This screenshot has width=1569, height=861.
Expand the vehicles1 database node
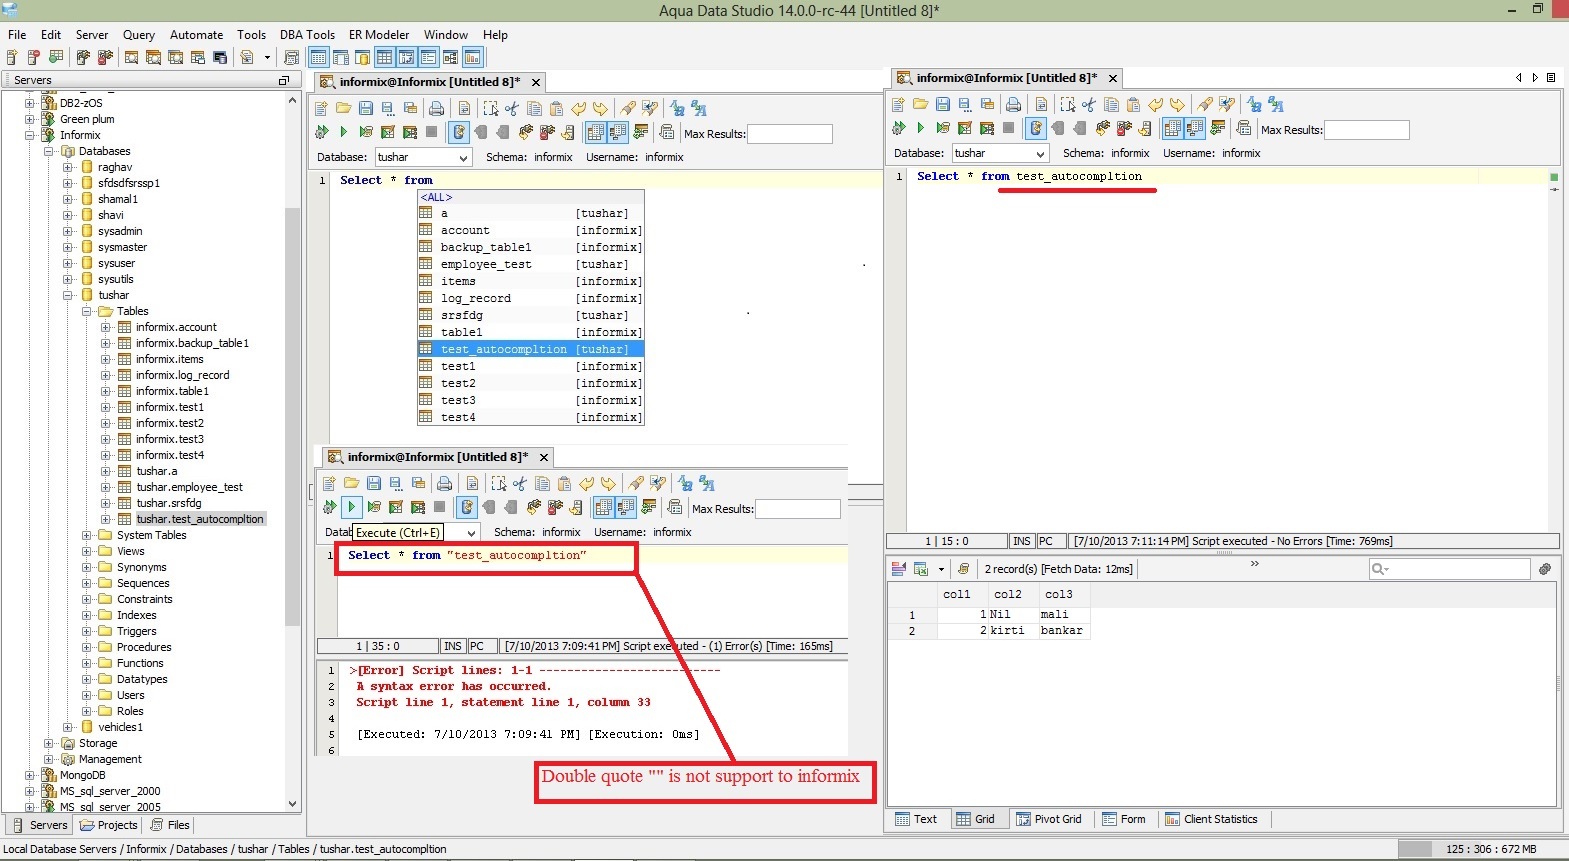(x=68, y=727)
